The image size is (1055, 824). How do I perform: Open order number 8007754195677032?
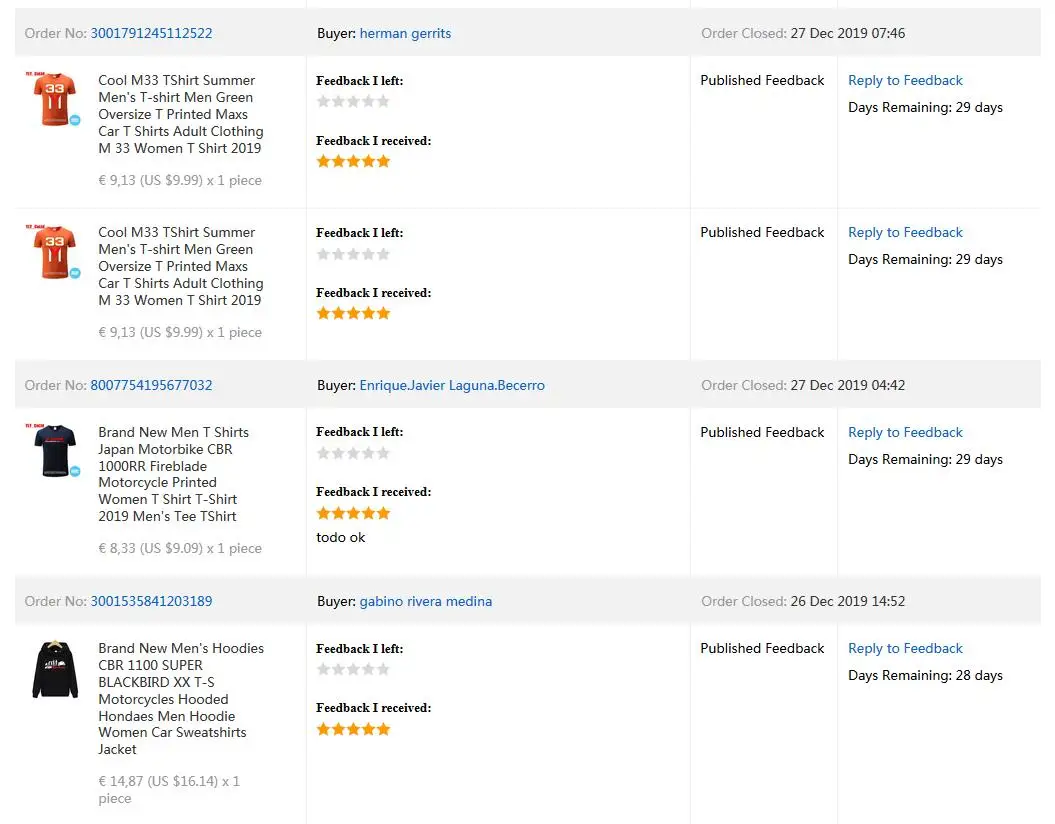point(151,385)
